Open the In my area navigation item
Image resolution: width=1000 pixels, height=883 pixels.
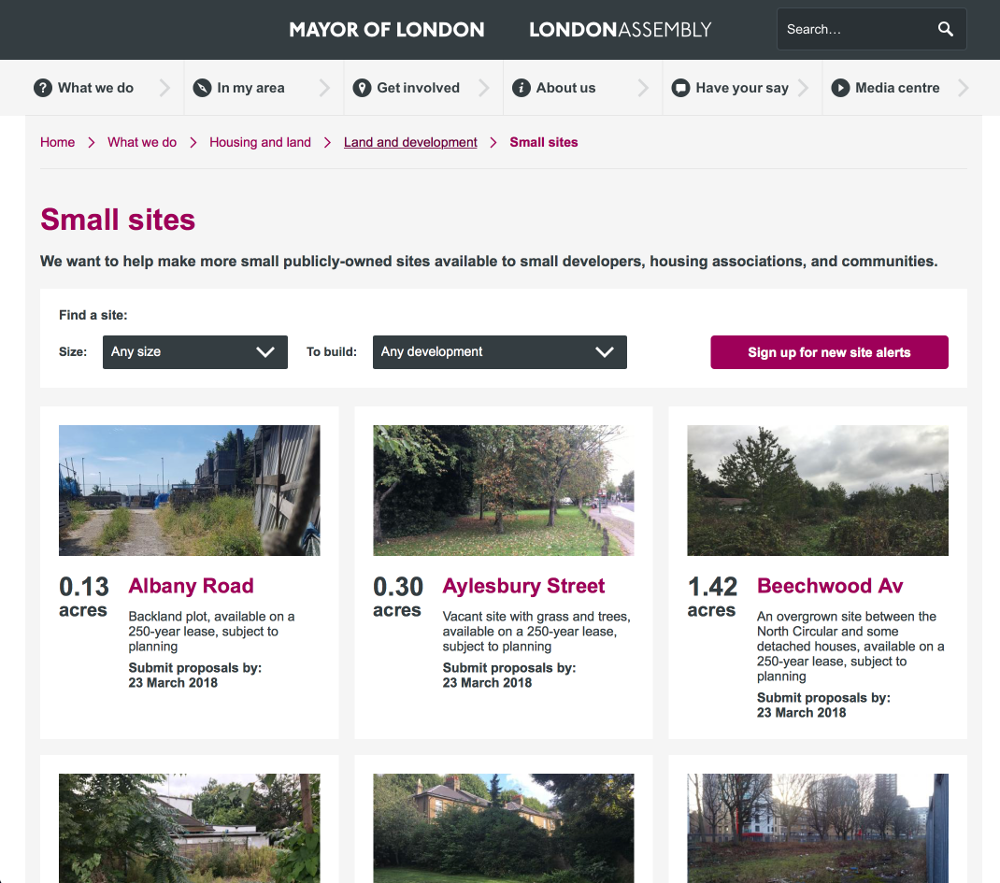coord(251,88)
